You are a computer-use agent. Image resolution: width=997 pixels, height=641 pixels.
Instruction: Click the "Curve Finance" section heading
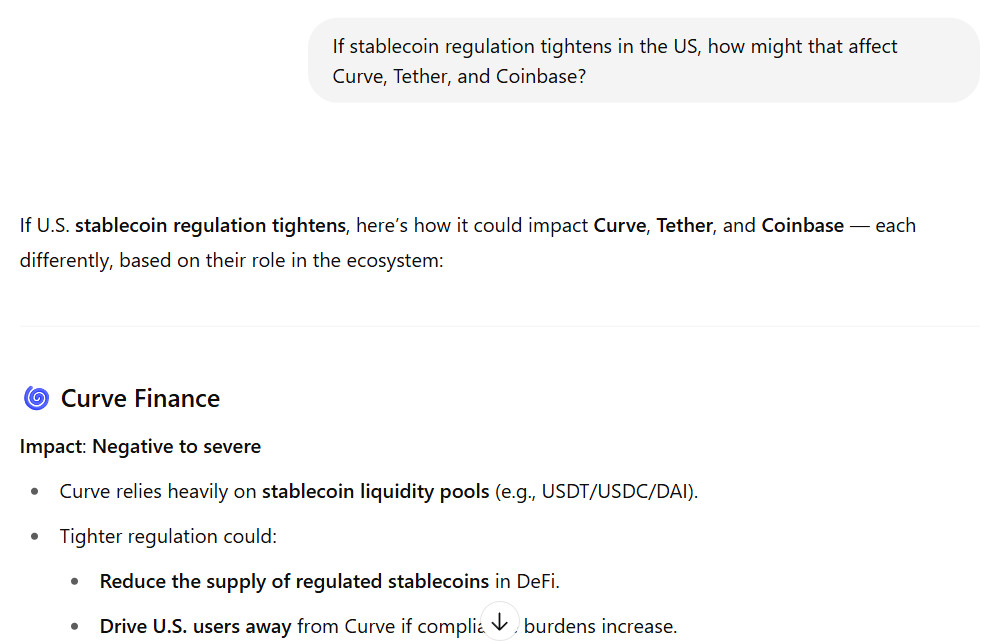[140, 398]
